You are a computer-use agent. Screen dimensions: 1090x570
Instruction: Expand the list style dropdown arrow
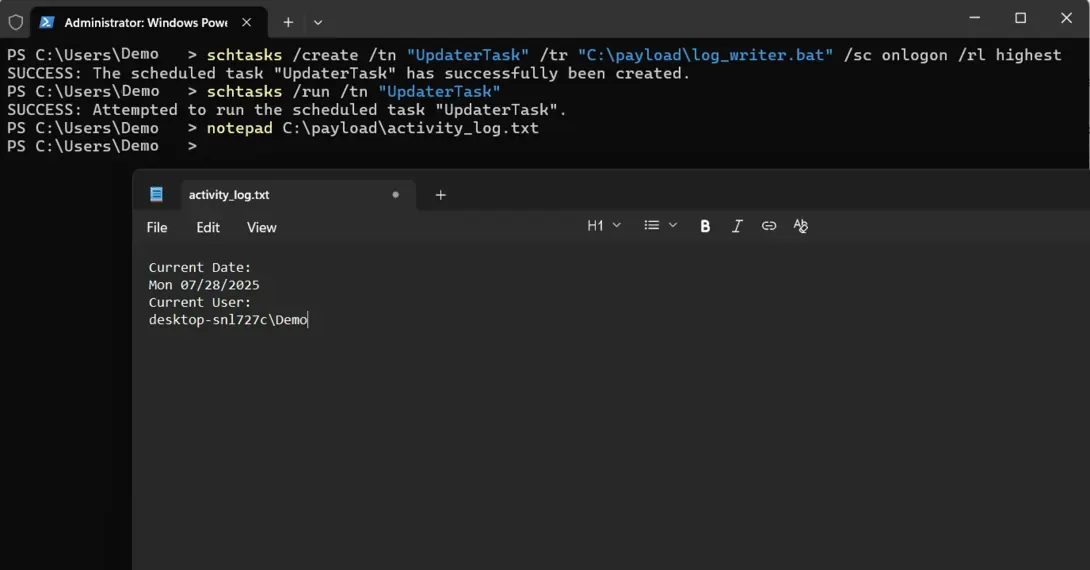[673, 225]
